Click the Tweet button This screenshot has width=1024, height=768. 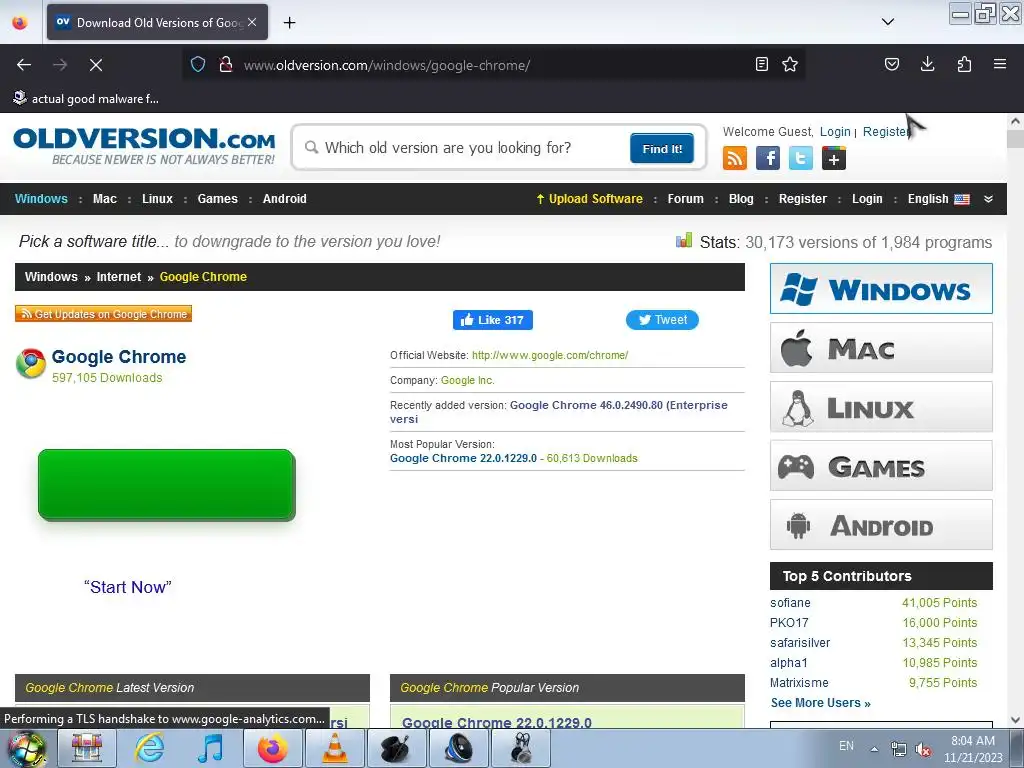click(662, 319)
